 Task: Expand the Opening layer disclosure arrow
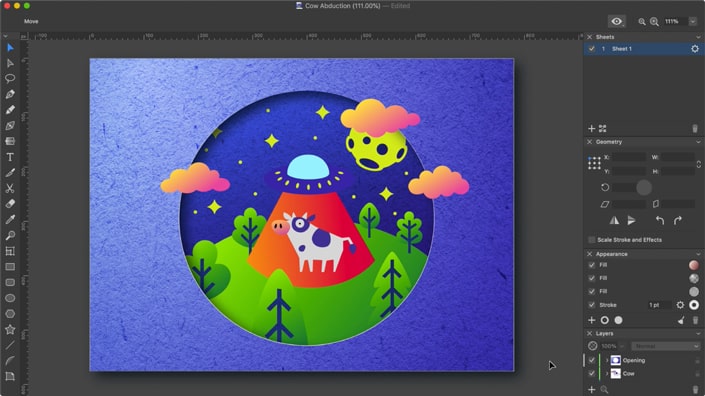click(x=607, y=360)
